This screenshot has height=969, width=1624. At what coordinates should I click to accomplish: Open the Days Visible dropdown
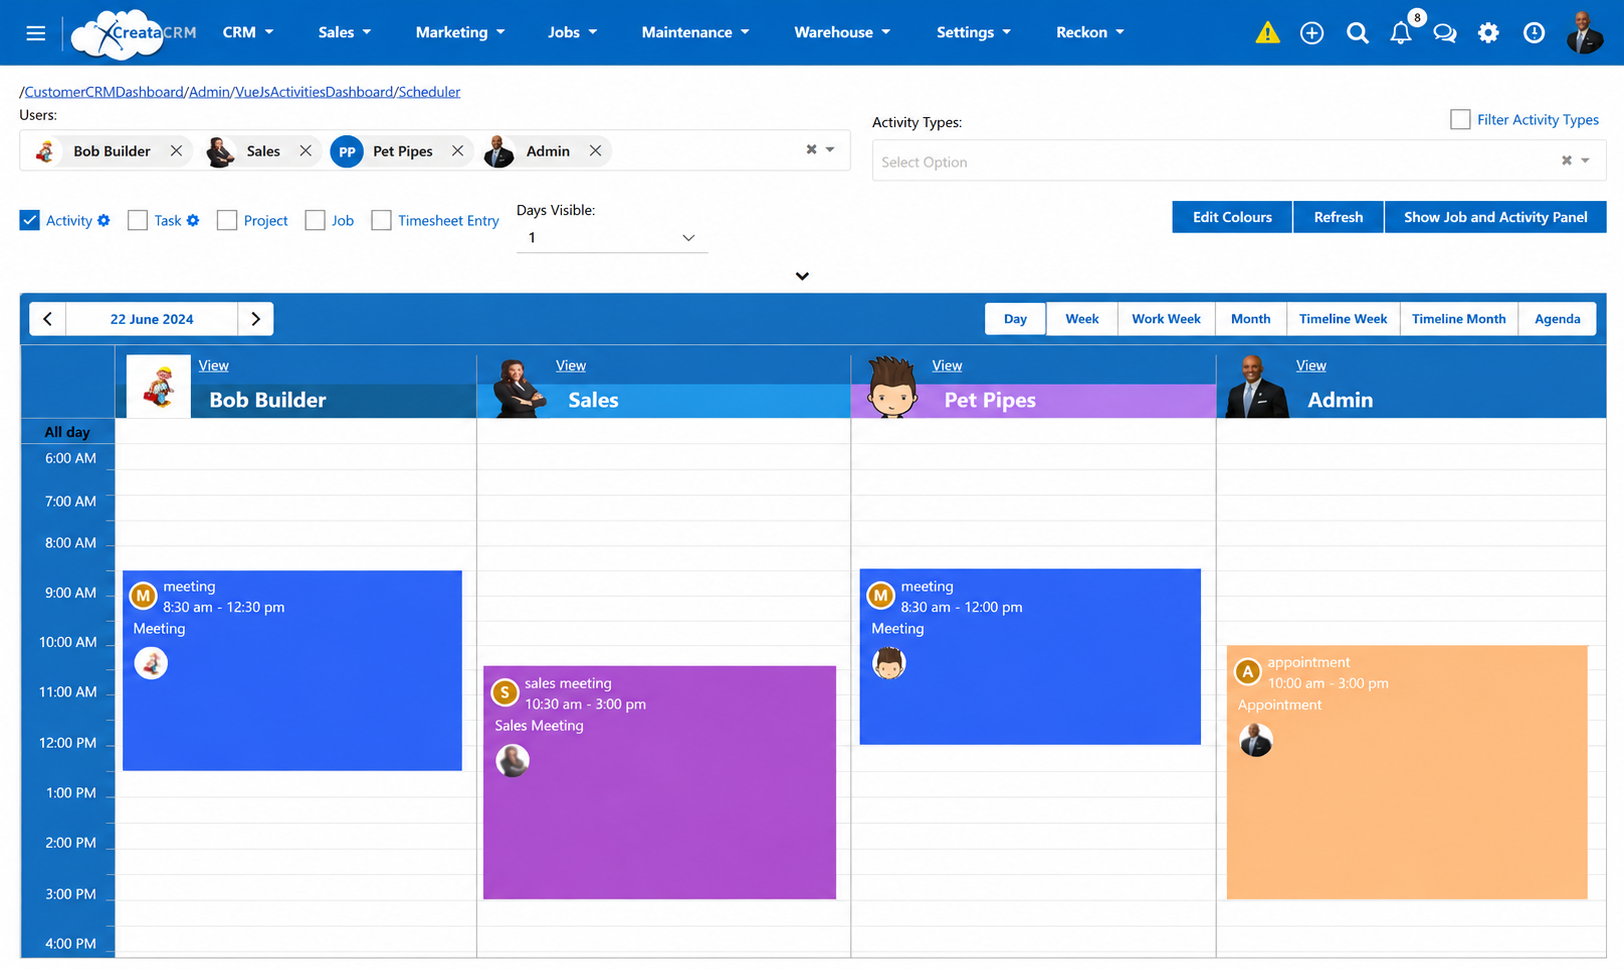tap(612, 238)
